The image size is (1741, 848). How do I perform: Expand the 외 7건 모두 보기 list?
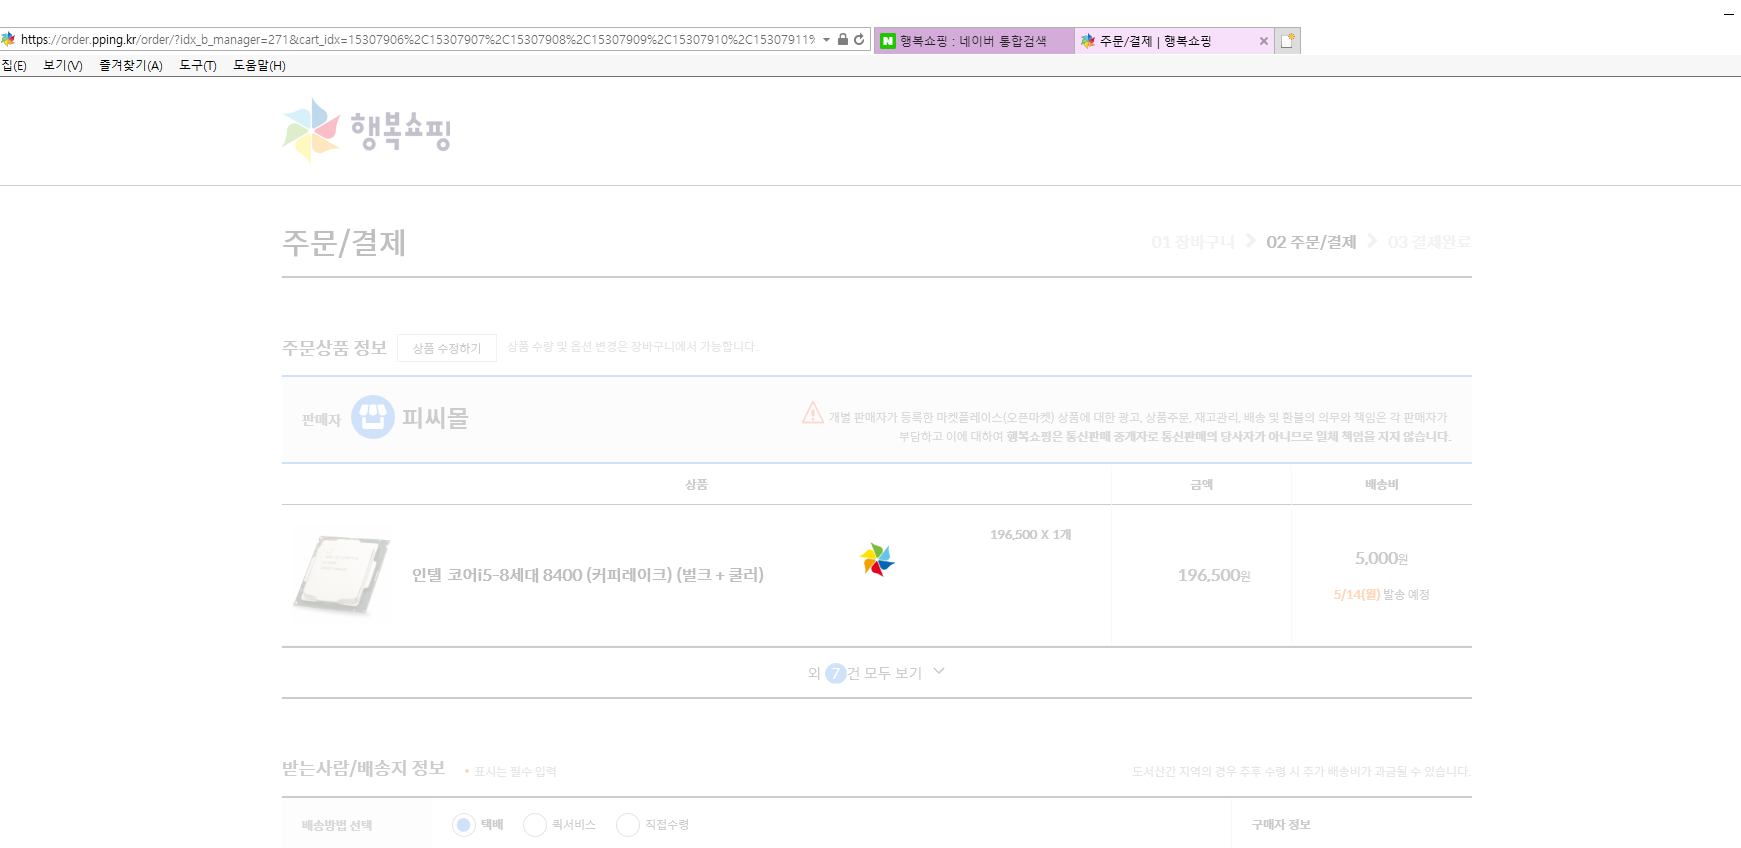coord(876,673)
